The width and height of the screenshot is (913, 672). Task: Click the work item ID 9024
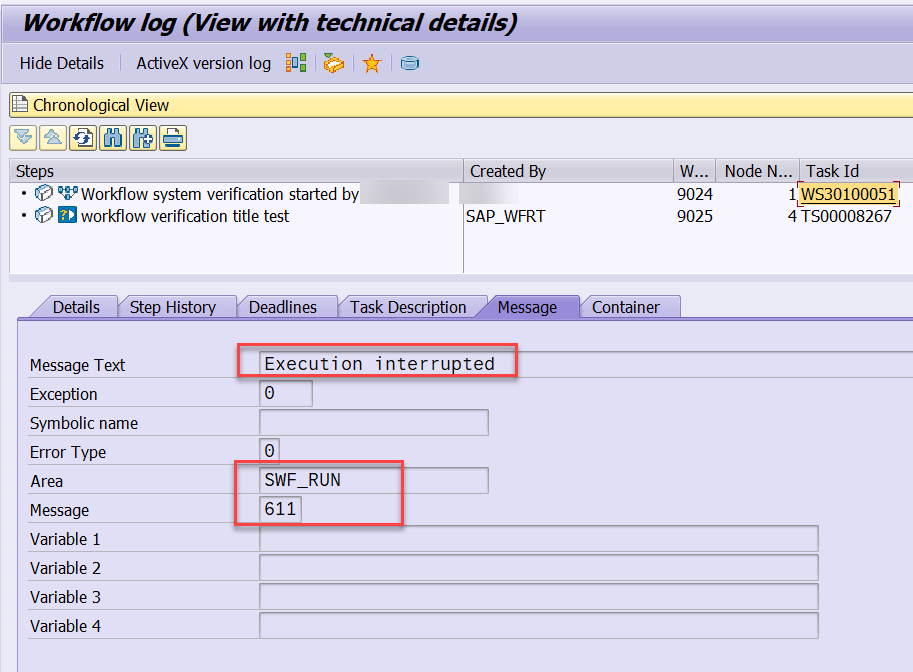pyautogui.click(x=695, y=194)
